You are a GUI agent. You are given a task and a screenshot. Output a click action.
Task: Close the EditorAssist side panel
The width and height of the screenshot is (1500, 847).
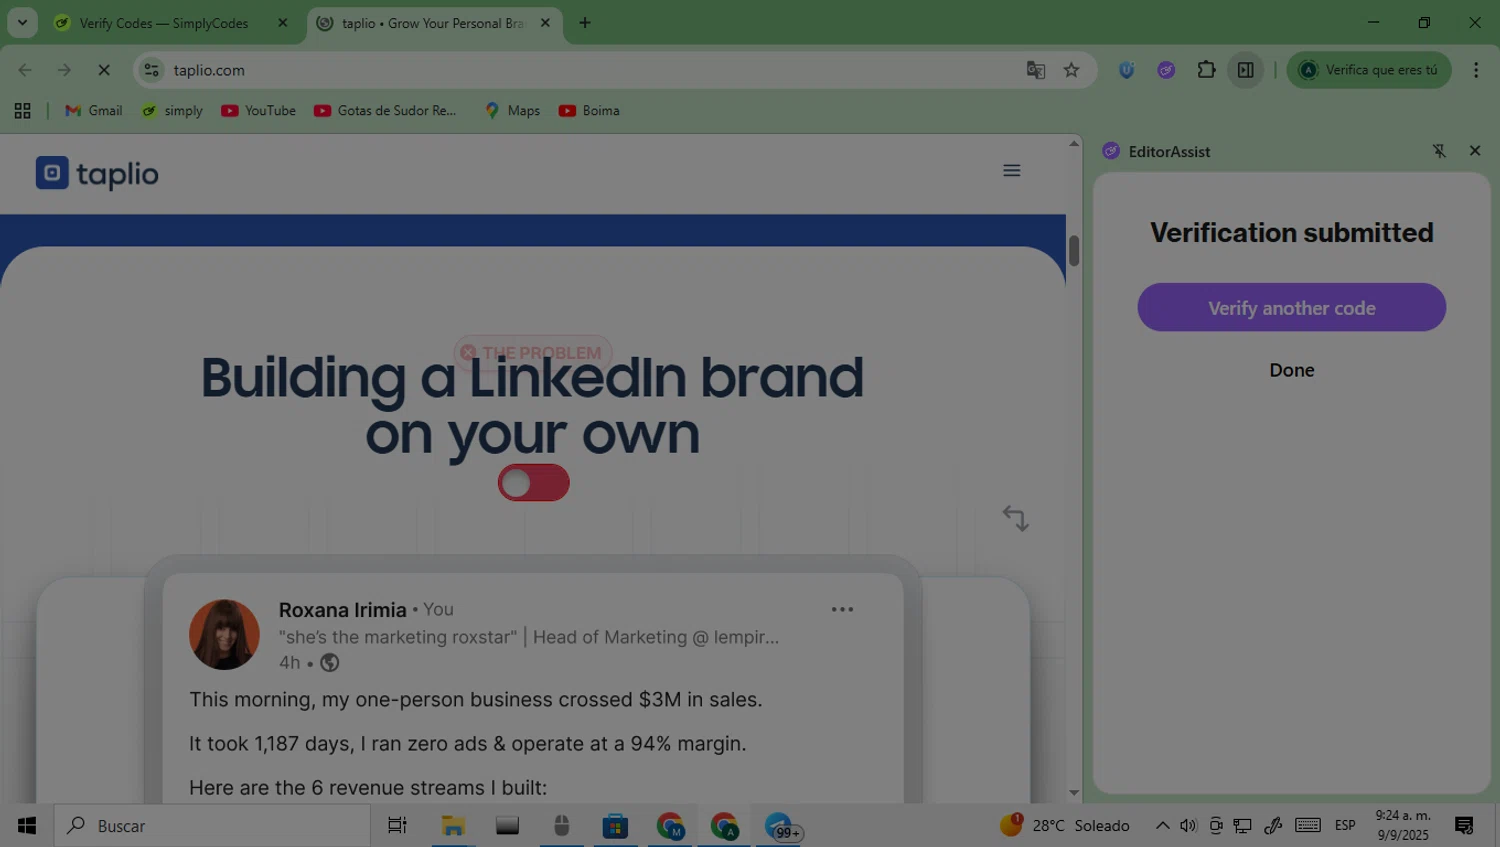[x=1474, y=151]
